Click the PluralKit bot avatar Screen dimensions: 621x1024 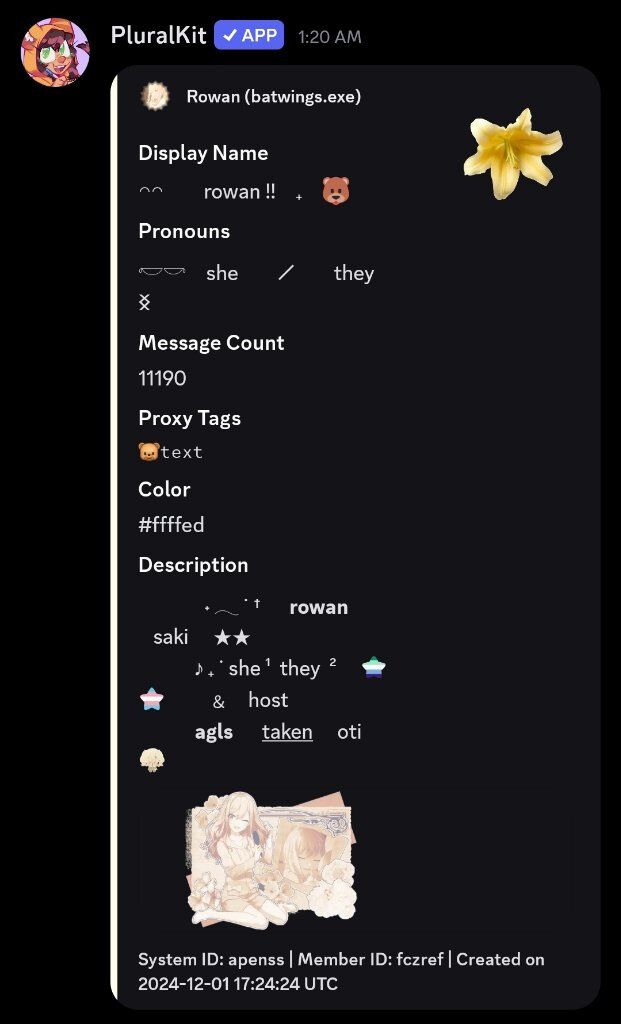(55, 52)
